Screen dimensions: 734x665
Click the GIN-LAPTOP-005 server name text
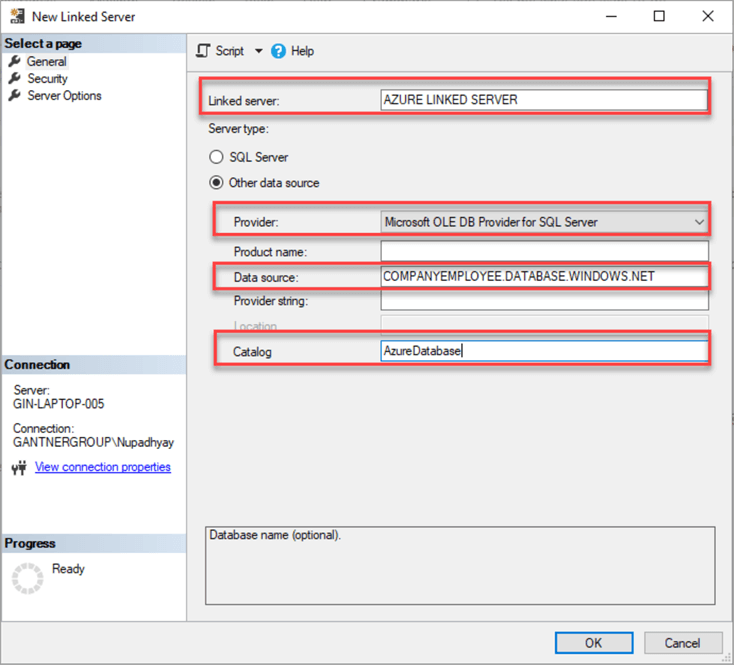(x=59, y=404)
